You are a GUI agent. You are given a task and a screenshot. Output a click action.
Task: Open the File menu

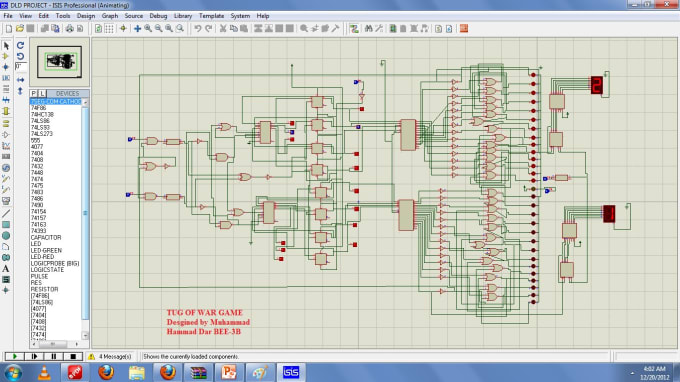click(8, 16)
